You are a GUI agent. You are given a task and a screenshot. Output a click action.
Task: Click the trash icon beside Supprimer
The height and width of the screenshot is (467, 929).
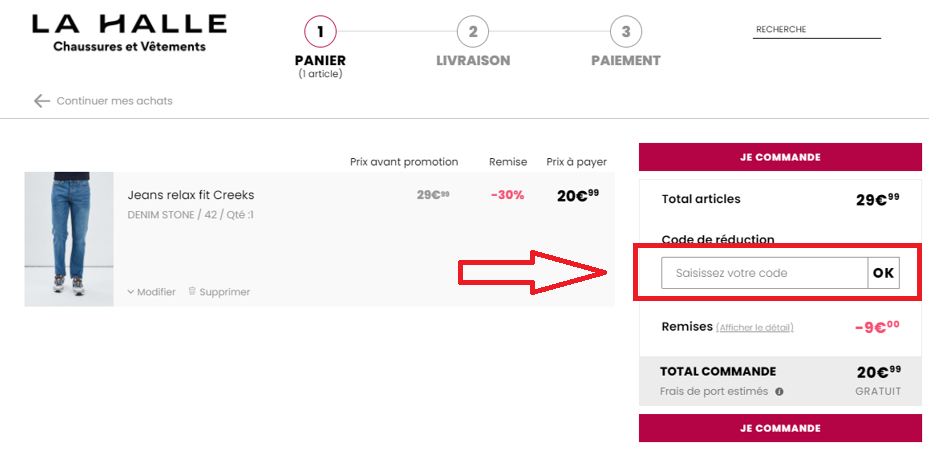click(x=192, y=290)
